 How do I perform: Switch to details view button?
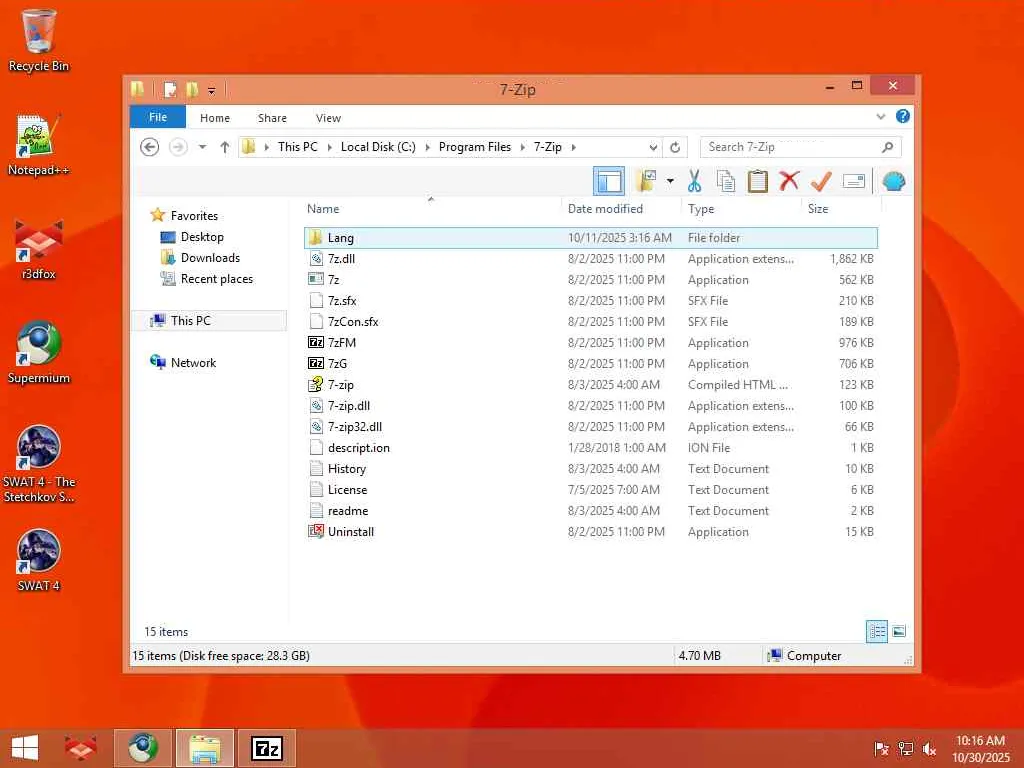tap(876, 631)
